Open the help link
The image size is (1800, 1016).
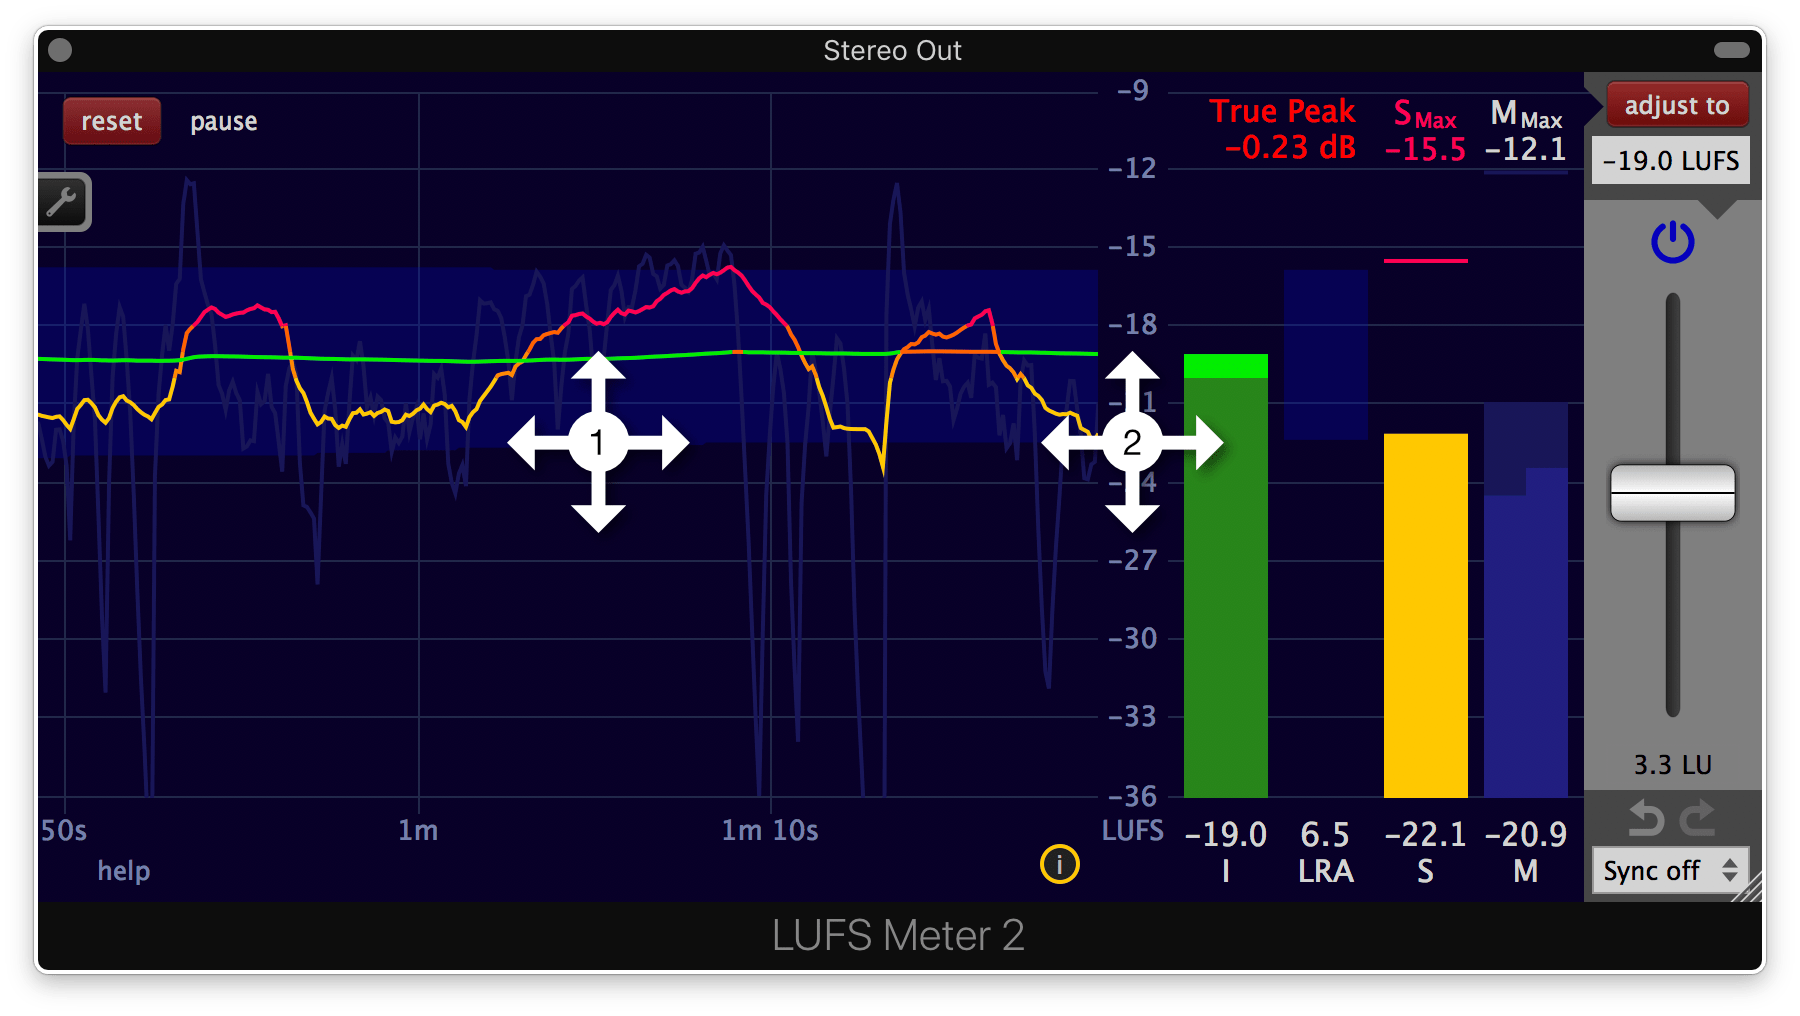click(124, 871)
